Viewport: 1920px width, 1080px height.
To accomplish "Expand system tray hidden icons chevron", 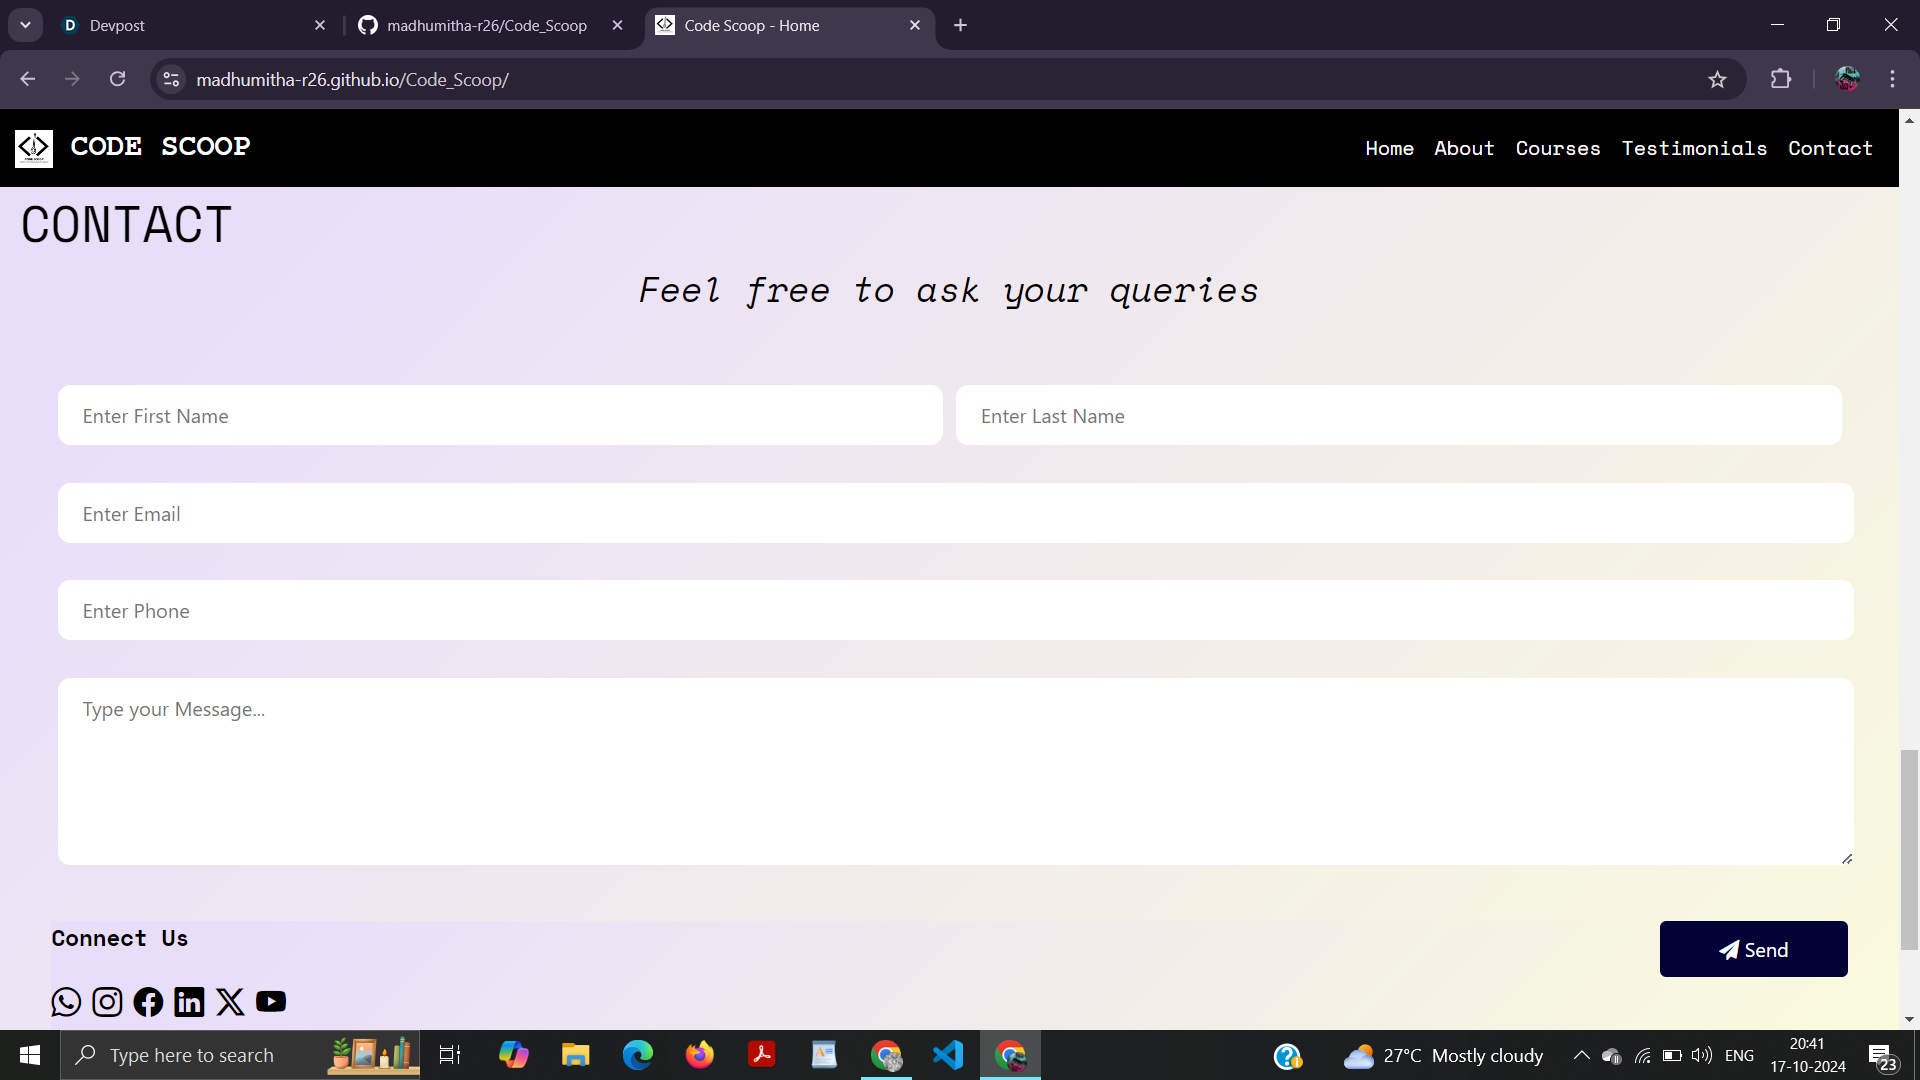I will tap(1581, 1055).
